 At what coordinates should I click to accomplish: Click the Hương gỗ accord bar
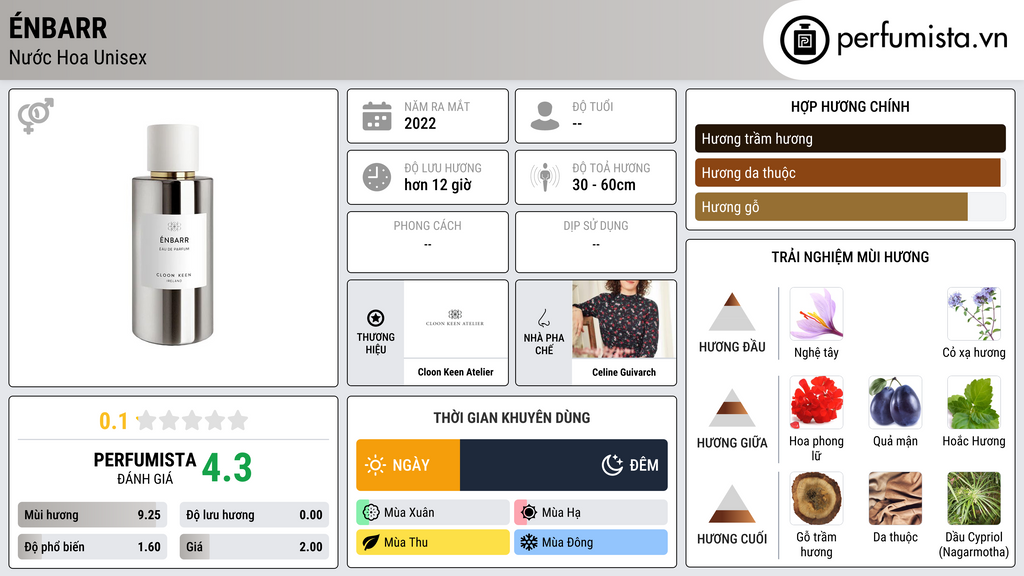[x=850, y=206]
